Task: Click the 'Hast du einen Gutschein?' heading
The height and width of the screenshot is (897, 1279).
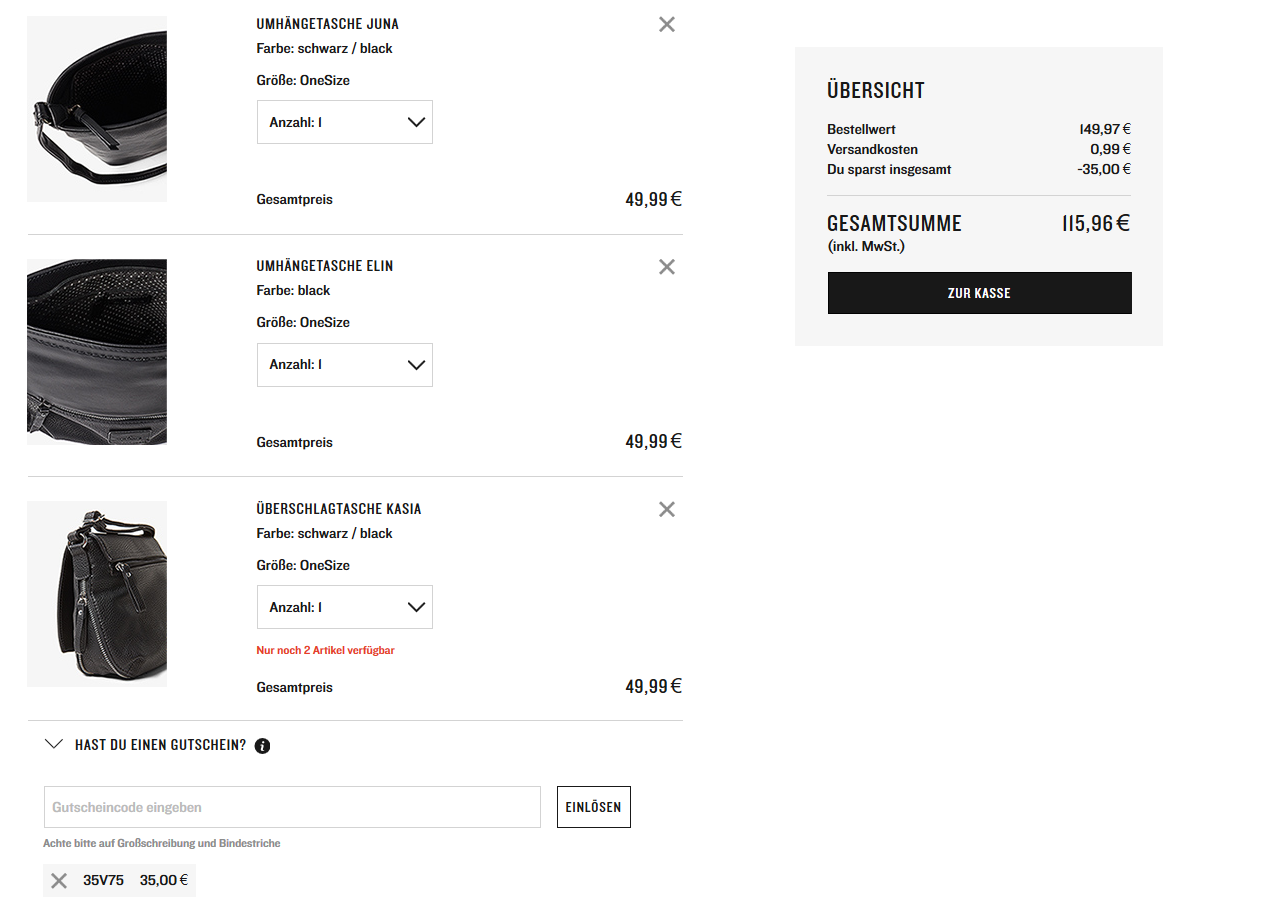Action: click(x=160, y=745)
